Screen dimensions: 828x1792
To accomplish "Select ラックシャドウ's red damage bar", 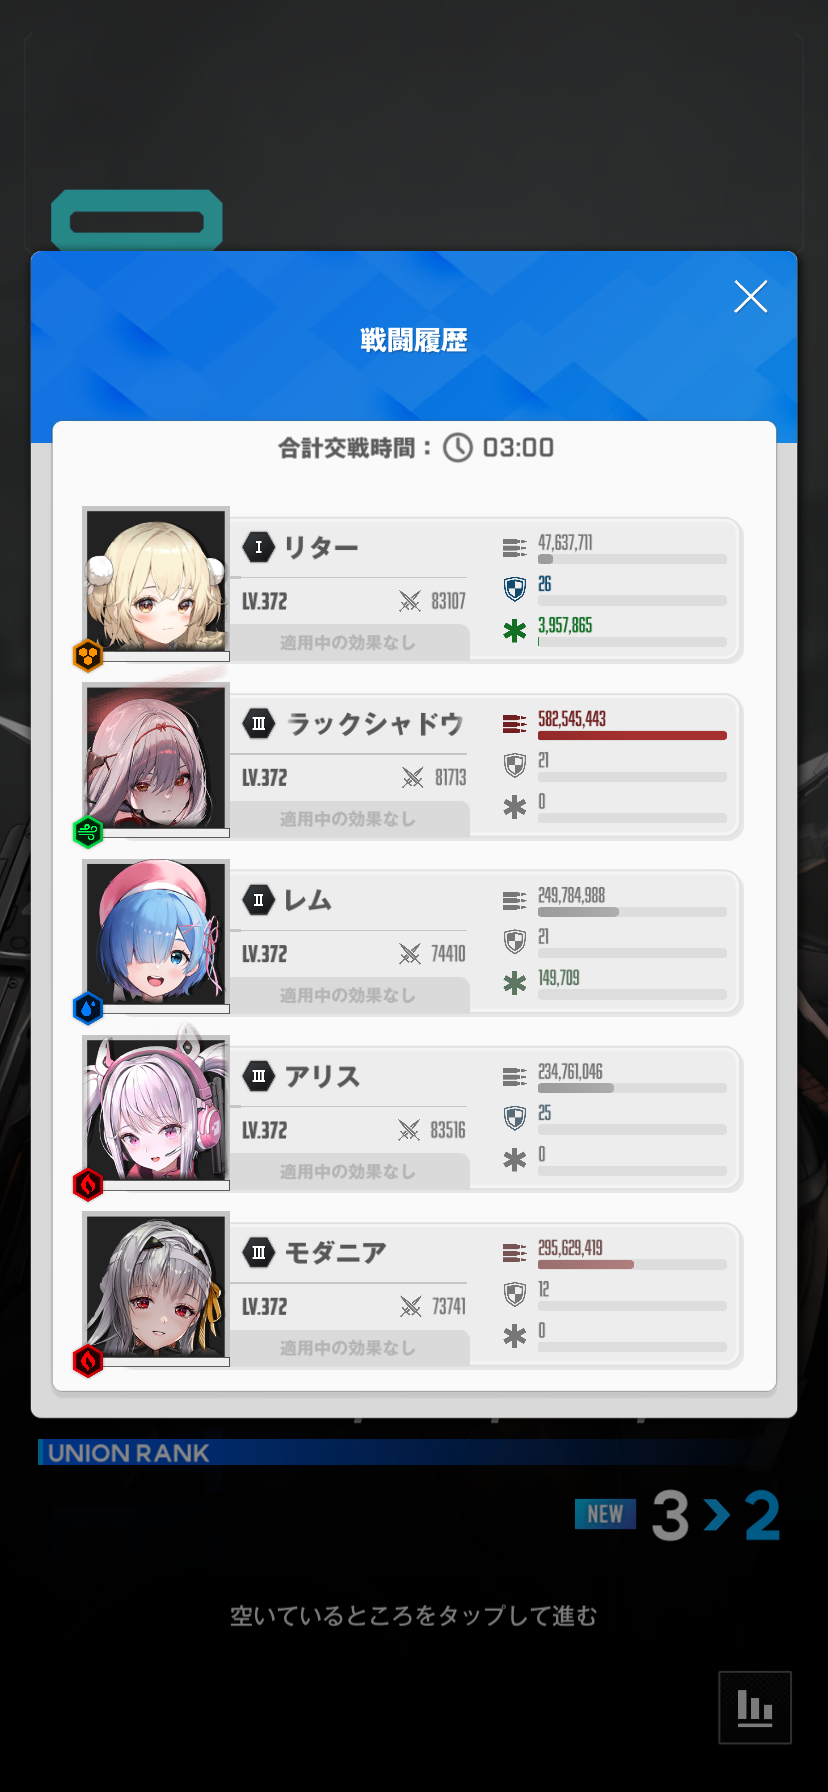I will tap(632, 735).
